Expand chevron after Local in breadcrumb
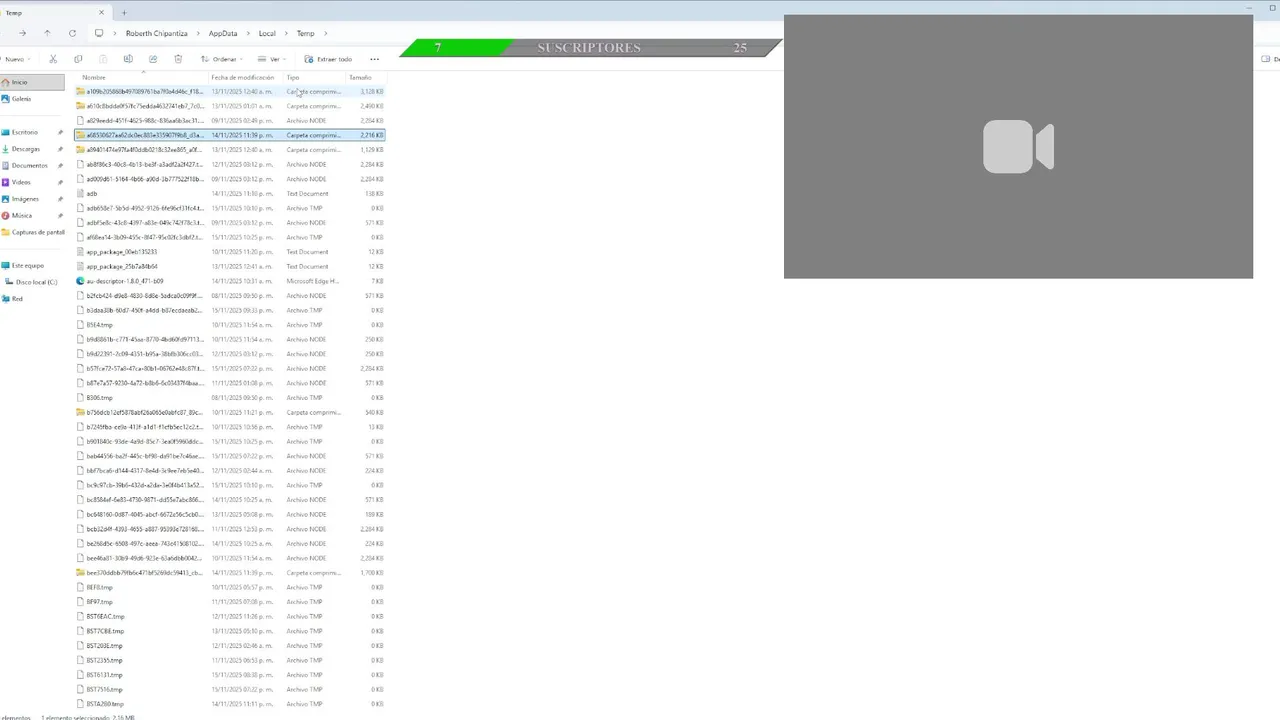Viewport: 1280px width, 720px height. 285,33
